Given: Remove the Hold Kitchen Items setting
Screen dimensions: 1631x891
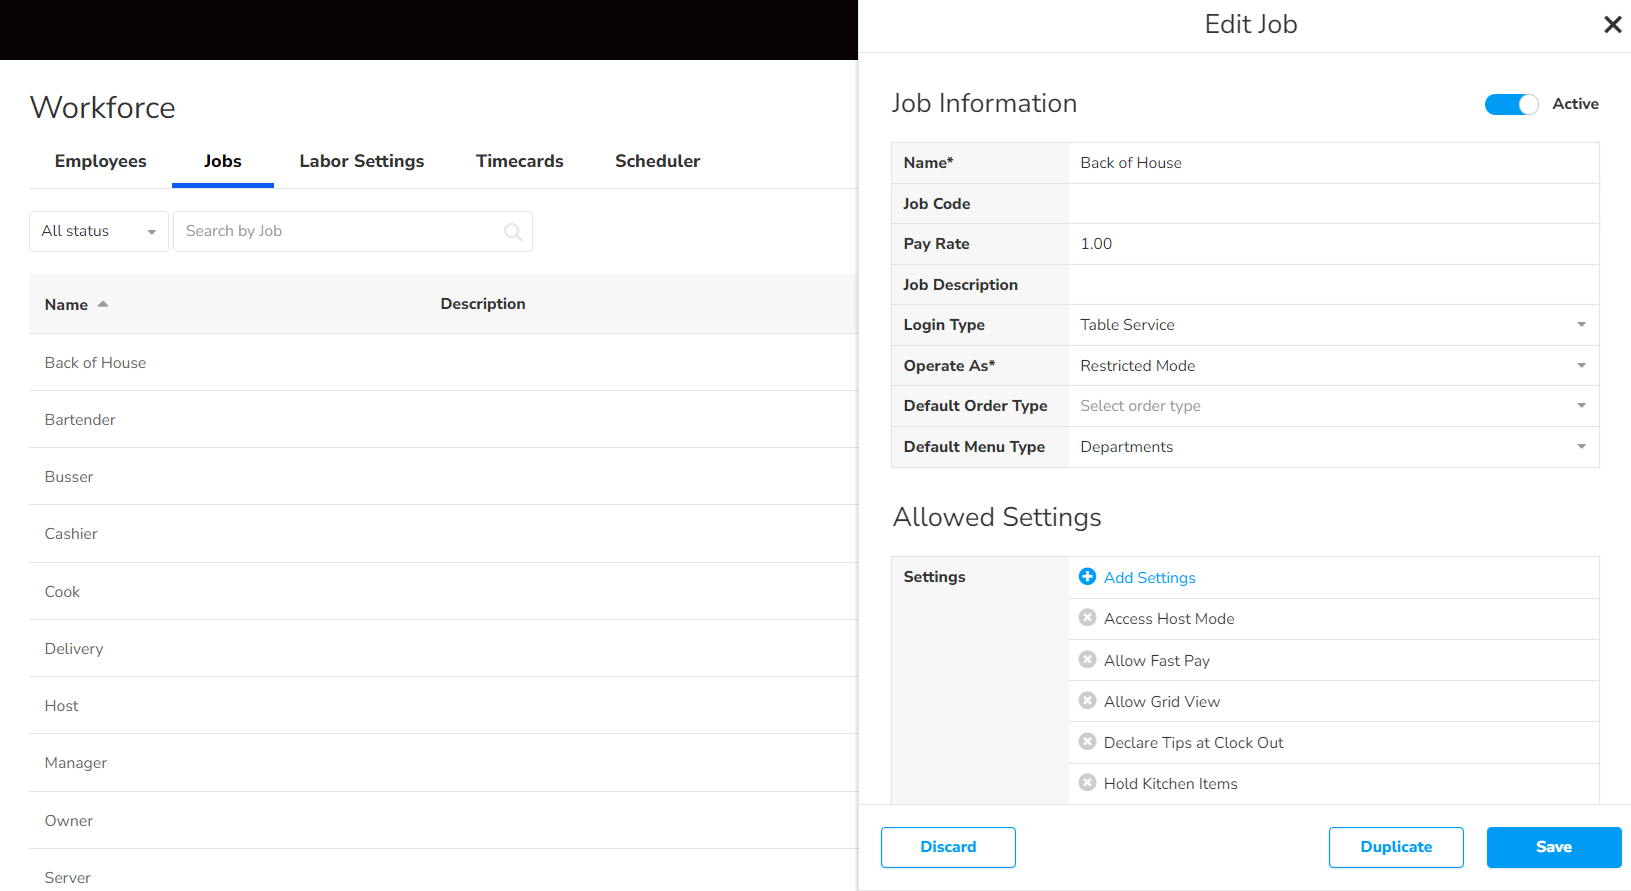Looking at the screenshot, I should pyautogui.click(x=1087, y=783).
